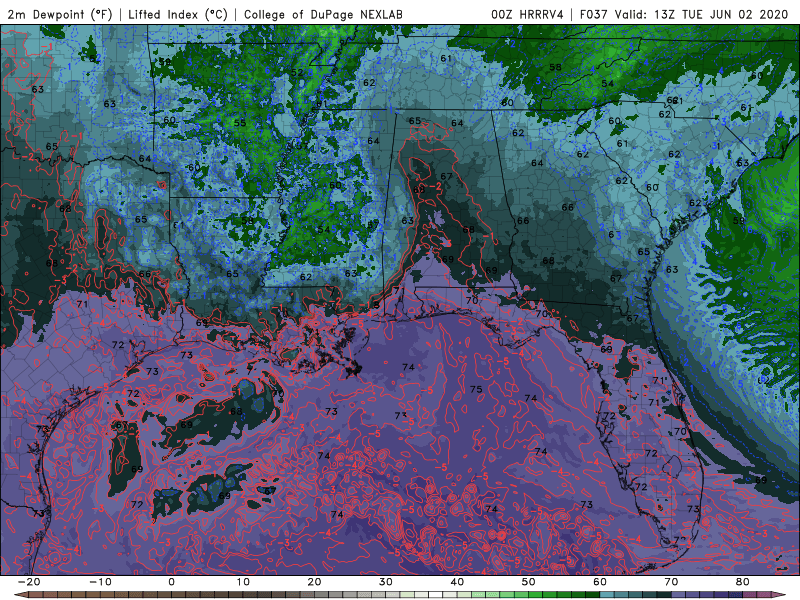The image size is (800, 600).
Task: Click the '20' color scale label
Action: 314,582
